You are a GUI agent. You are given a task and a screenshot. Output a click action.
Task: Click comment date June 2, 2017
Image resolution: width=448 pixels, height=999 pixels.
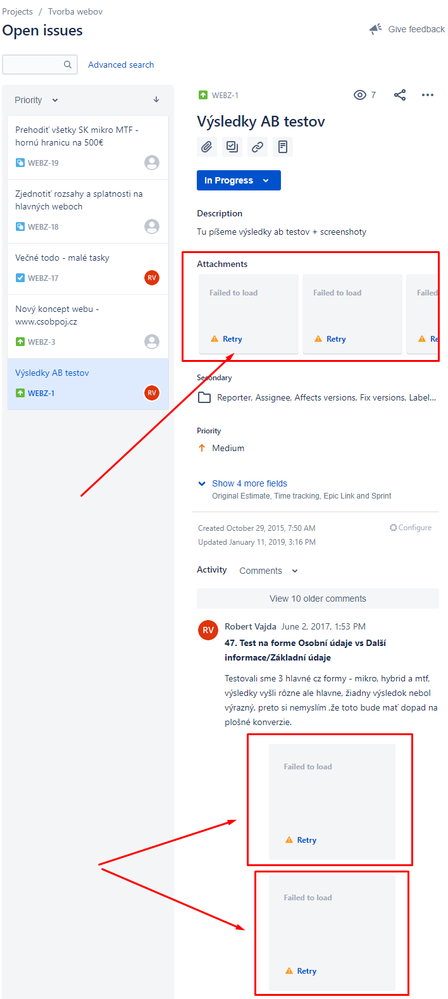[x=324, y=626]
